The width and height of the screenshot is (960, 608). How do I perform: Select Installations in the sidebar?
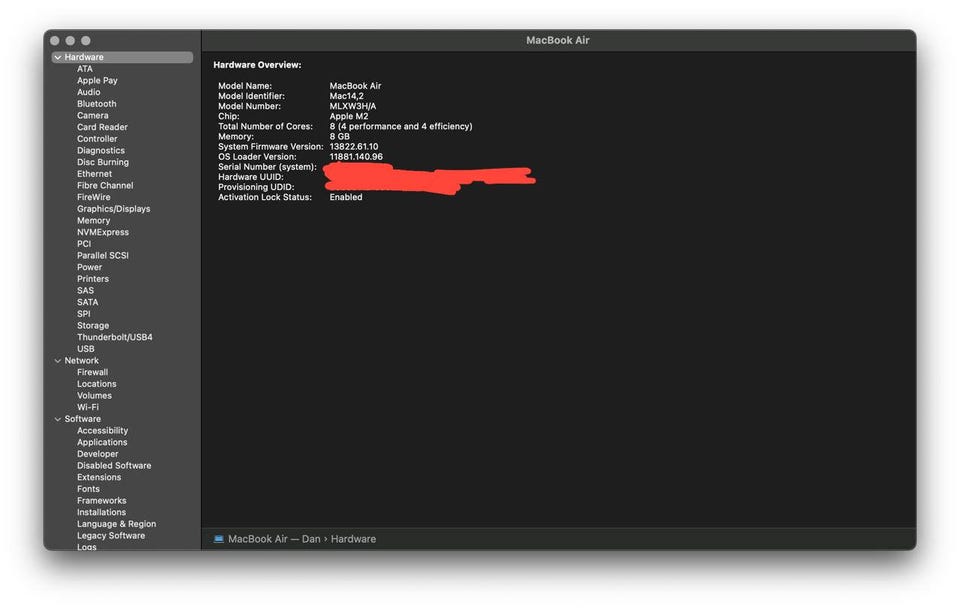click(x=101, y=512)
